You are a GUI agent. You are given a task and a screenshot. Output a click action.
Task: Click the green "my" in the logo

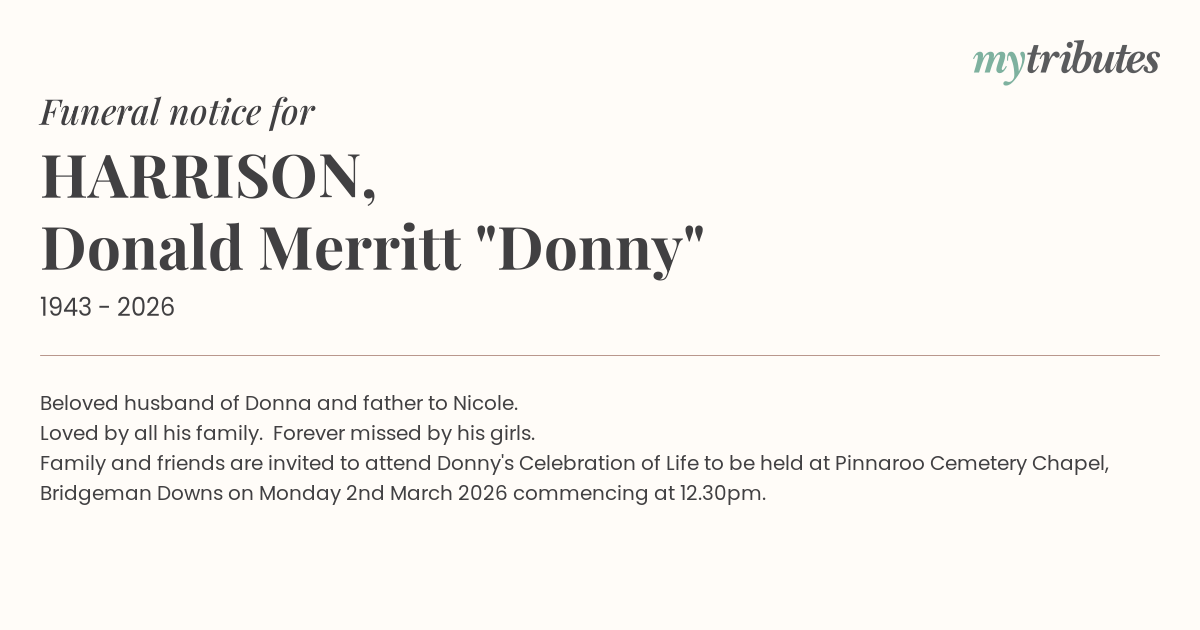pos(999,62)
